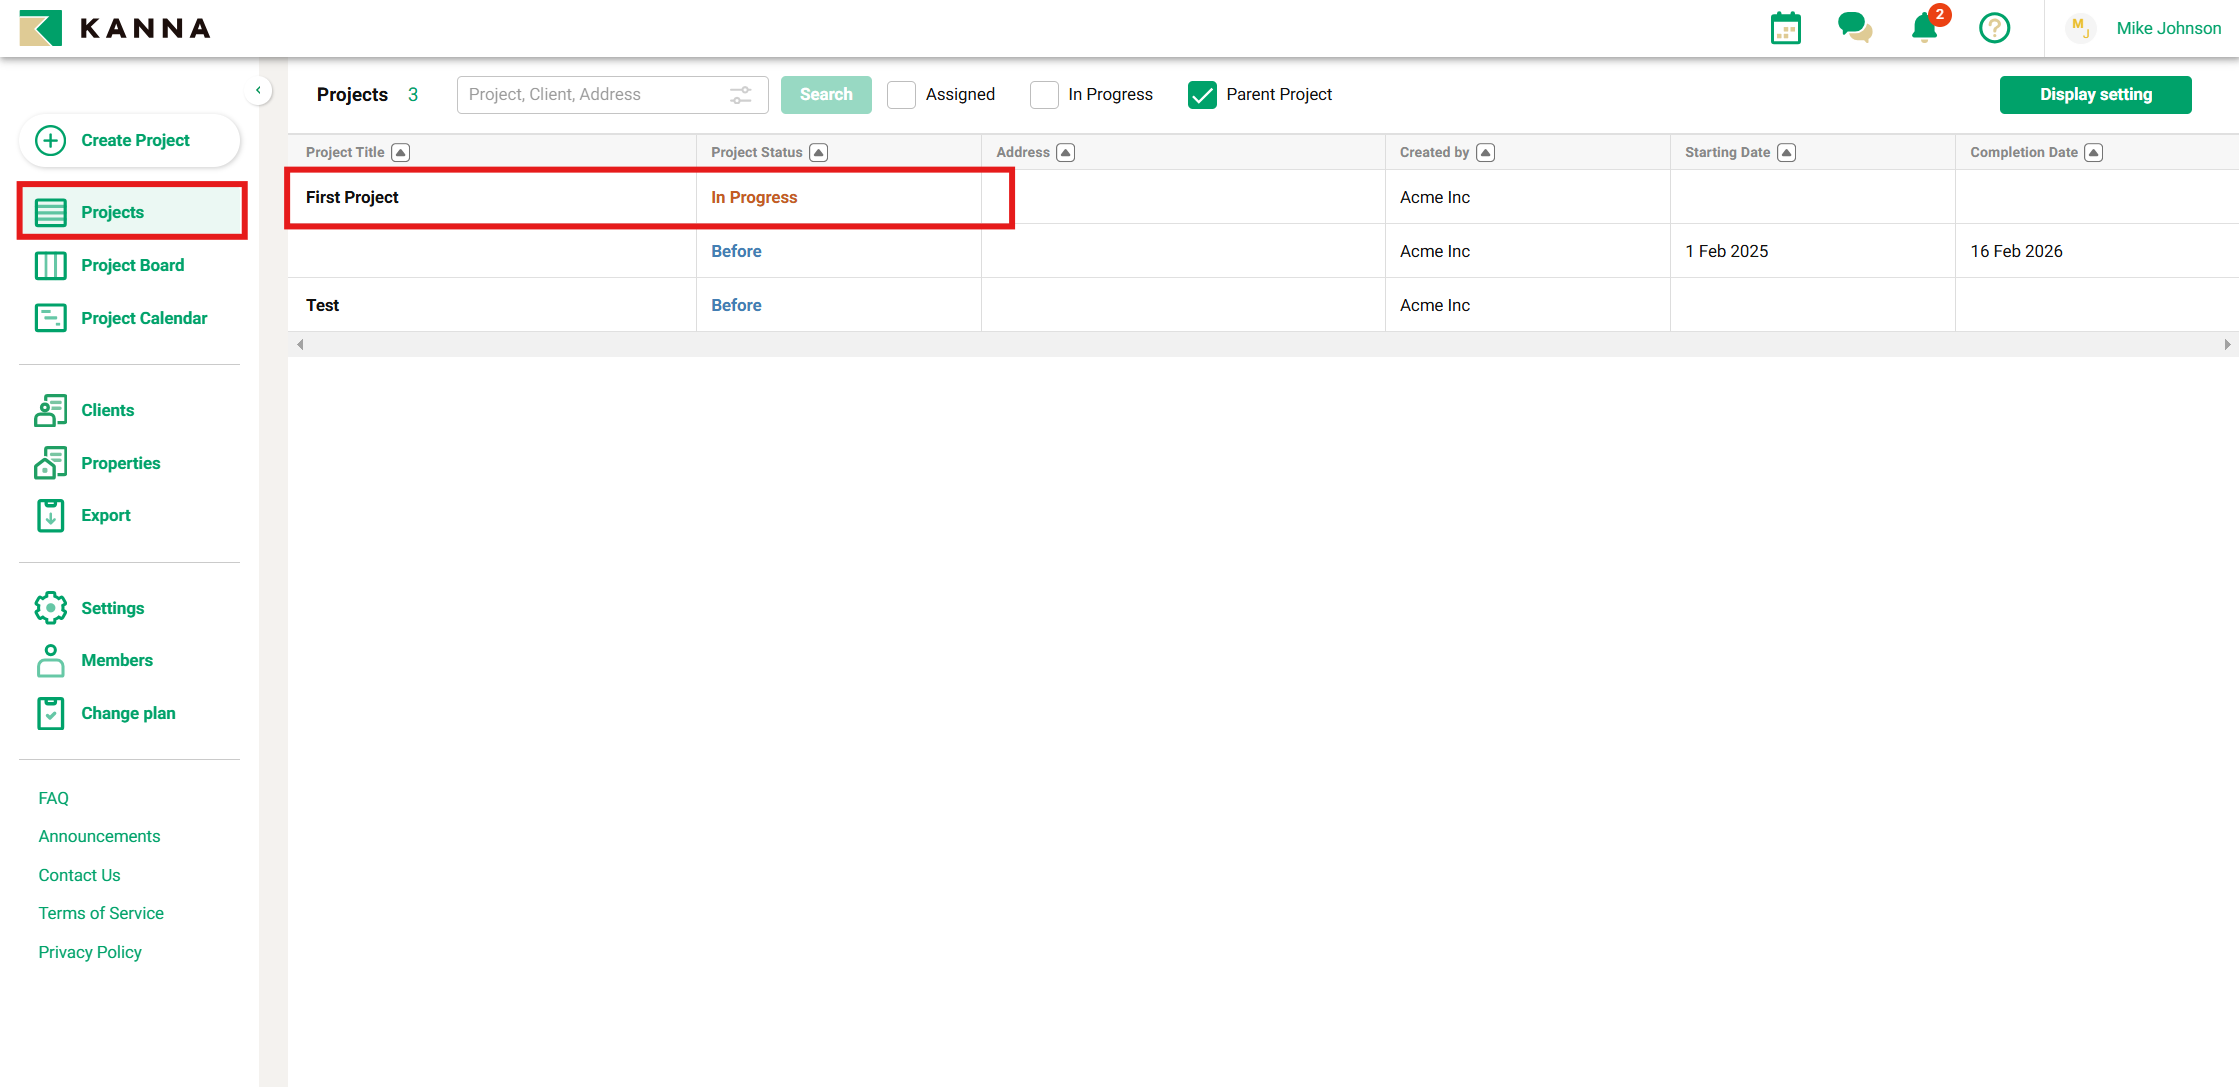Click the KANNA logo
This screenshot has width=2239, height=1087.
[115, 28]
